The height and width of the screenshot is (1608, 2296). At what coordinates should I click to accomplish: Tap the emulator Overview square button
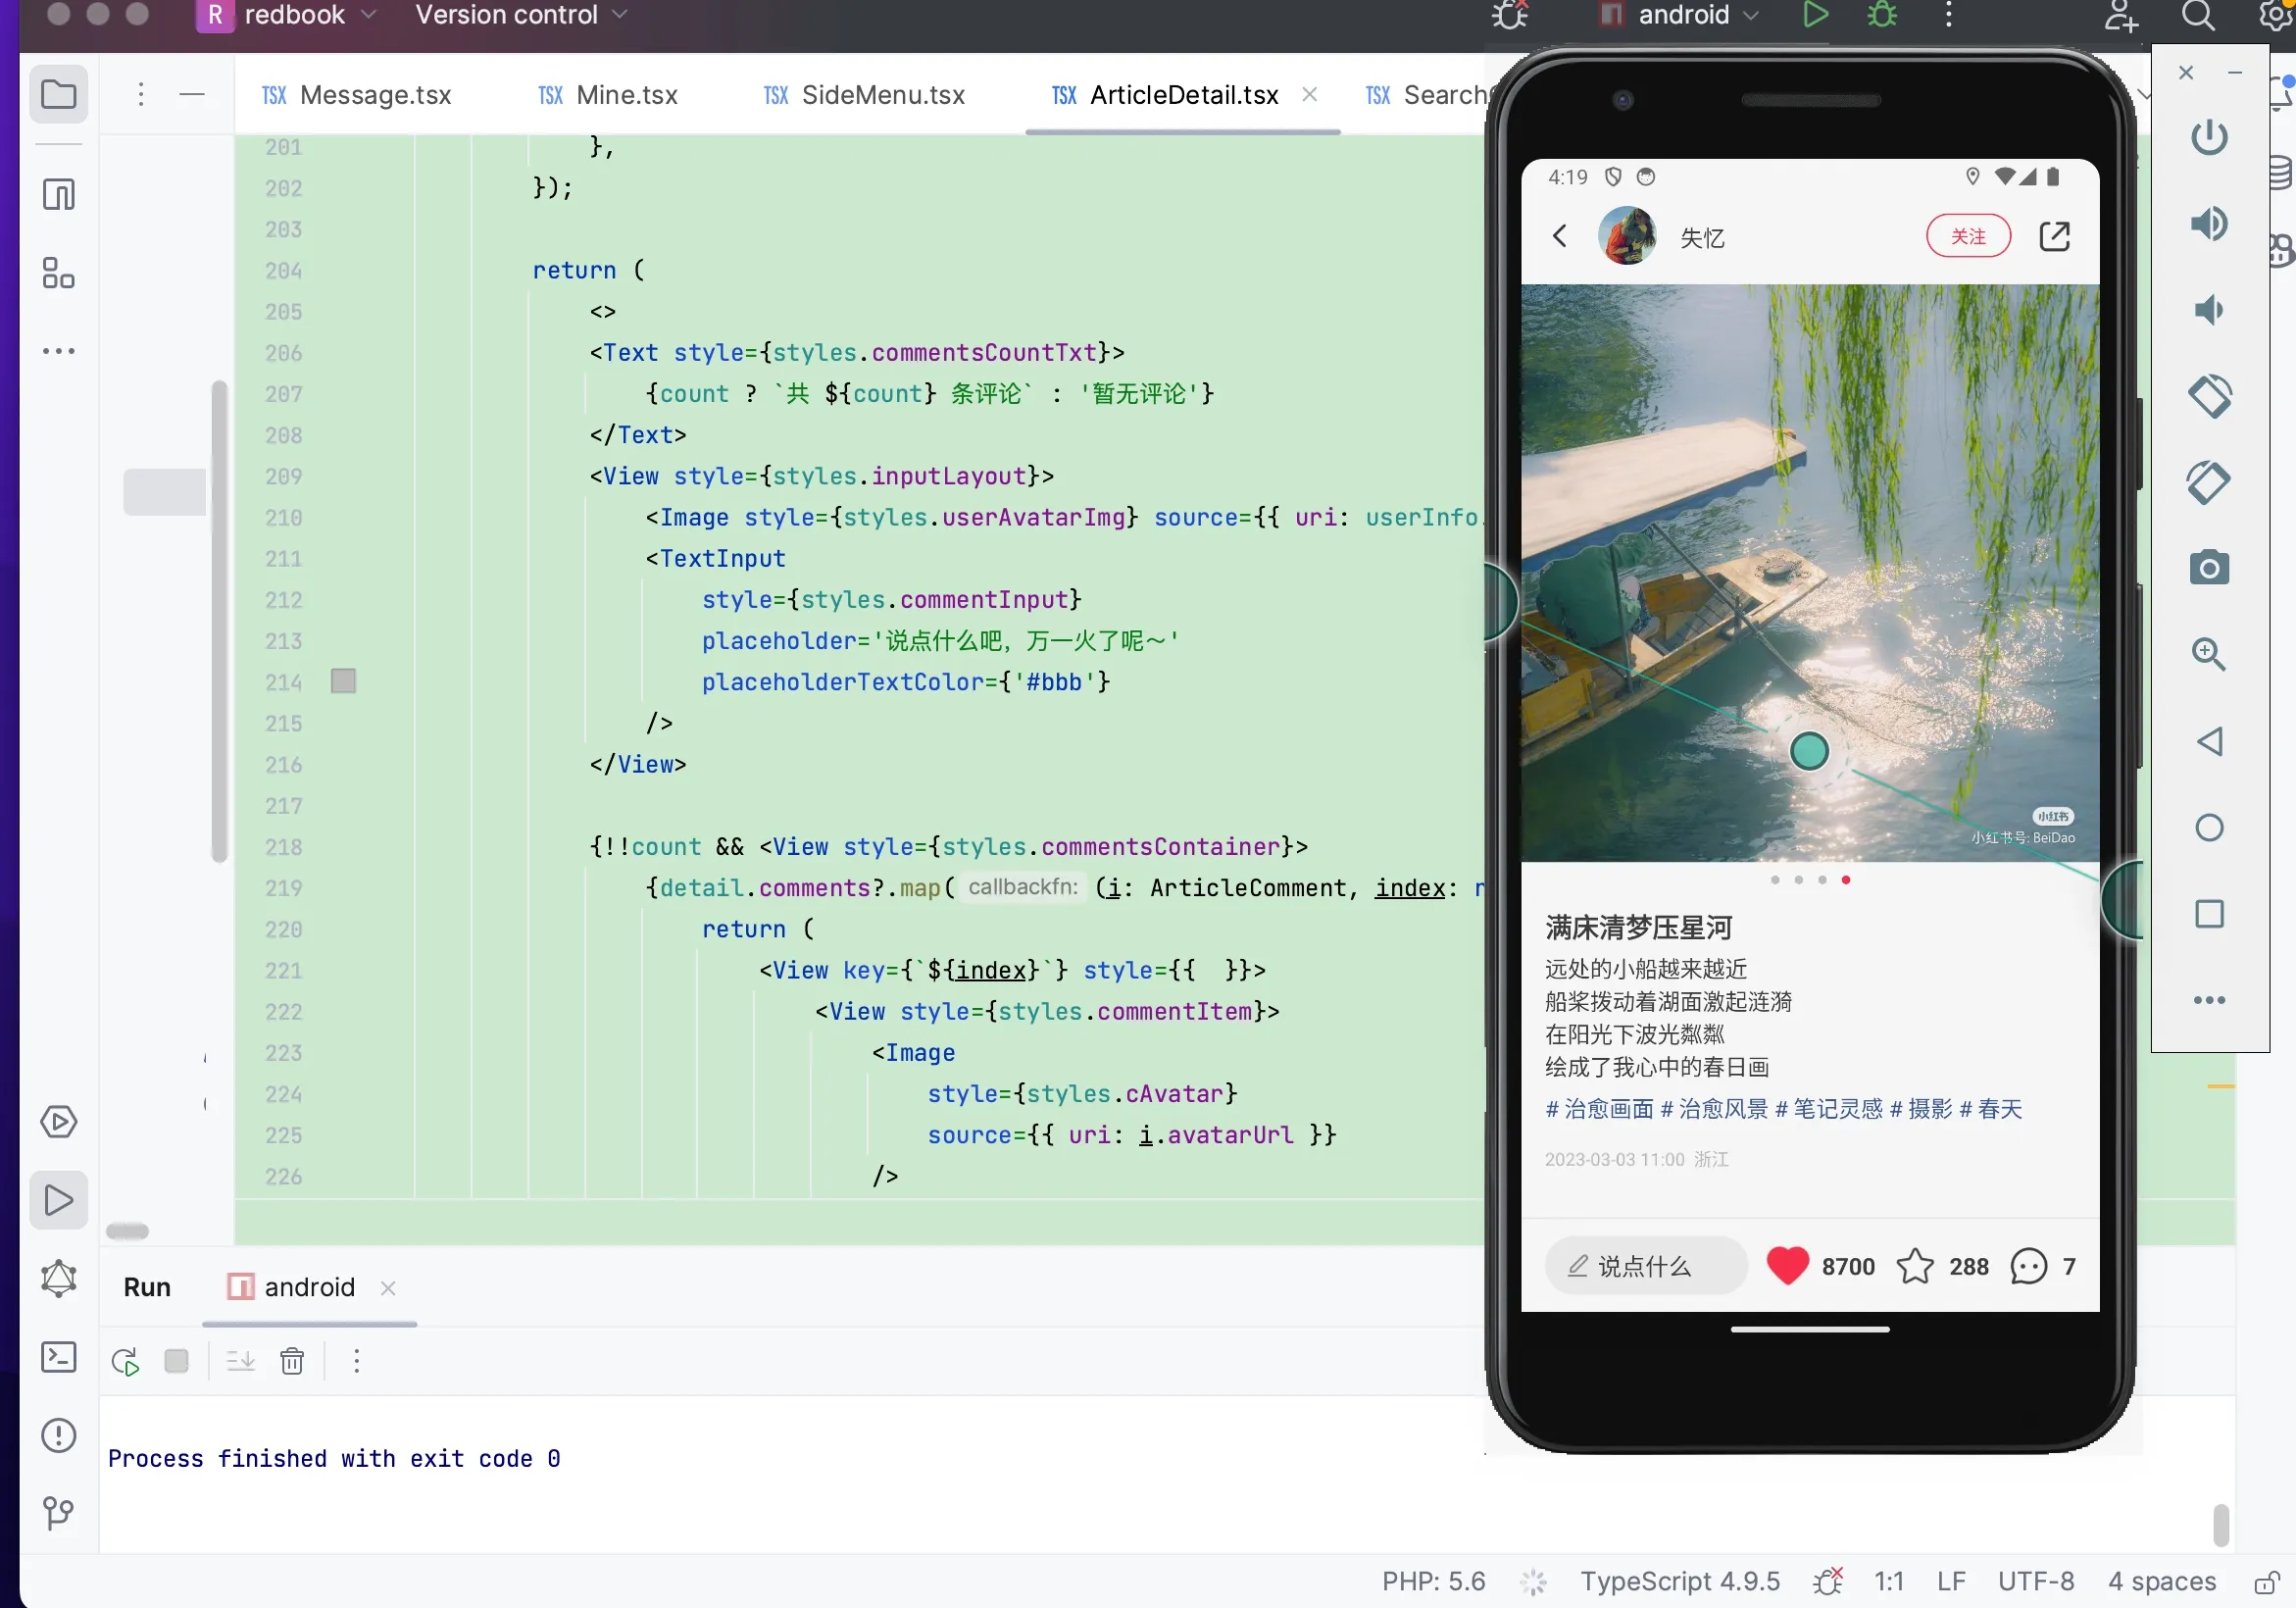(x=2209, y=914)
